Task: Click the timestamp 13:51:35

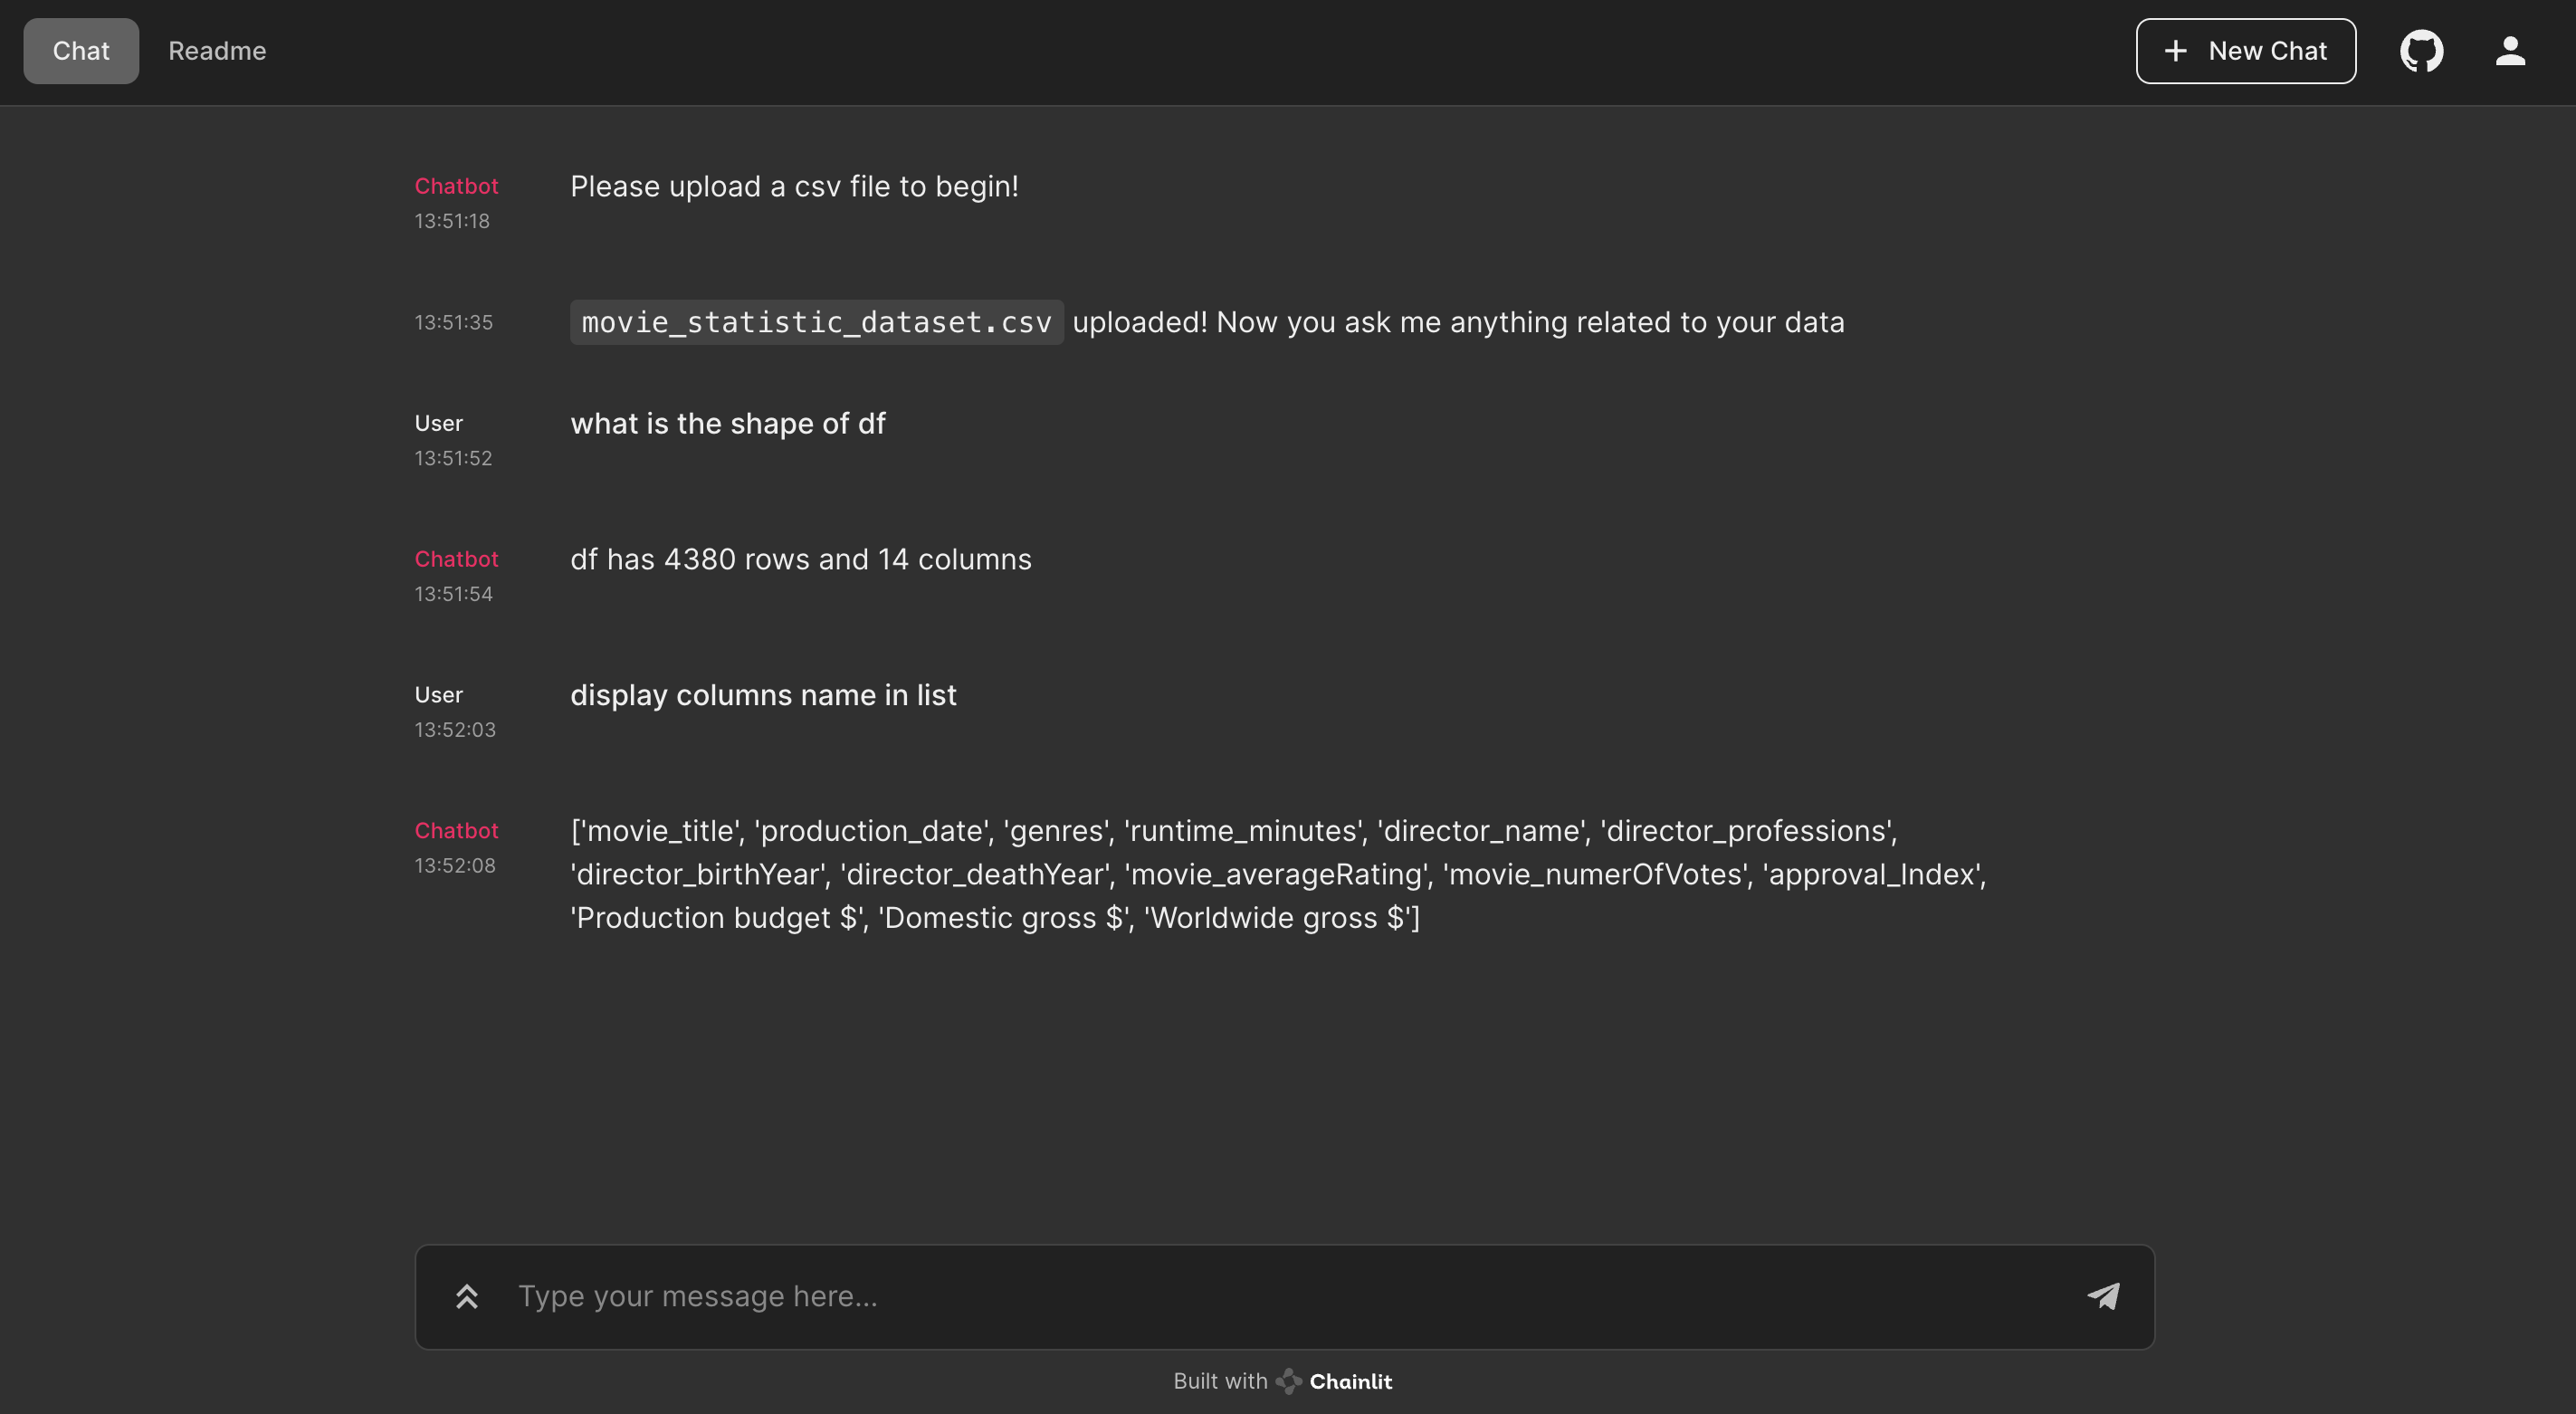Action: click(453, 323)
